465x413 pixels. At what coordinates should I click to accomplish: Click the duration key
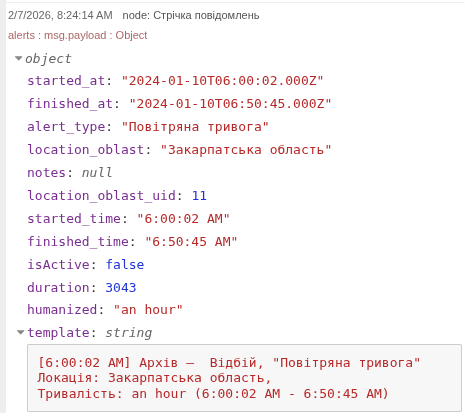[x=58, y=287]
